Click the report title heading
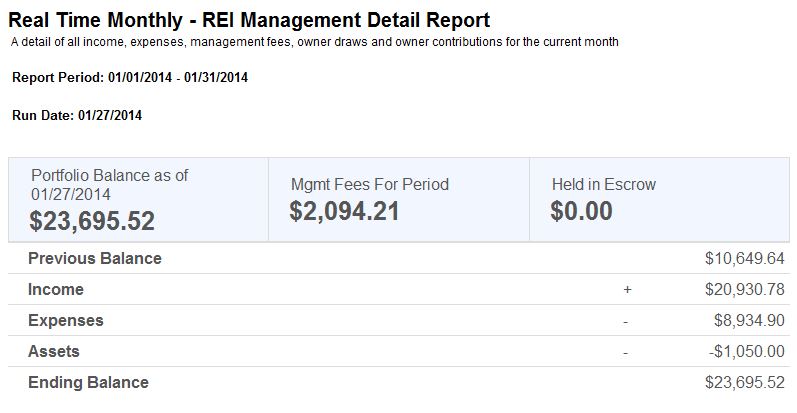797x413 pixels. click(249, 20)
